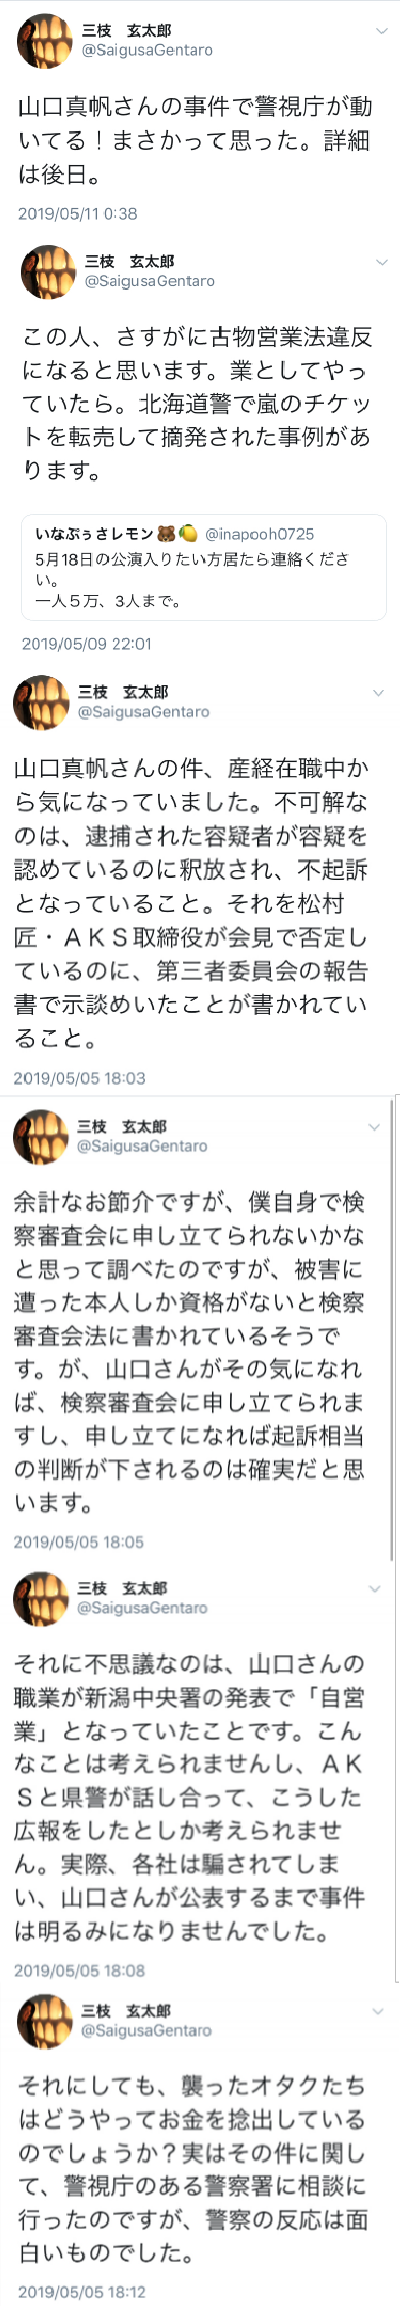Viewport: 400px width, 2306px height.
Task: Expand the chevron menu on the 18:03 tweet
Action: point(378,693)
